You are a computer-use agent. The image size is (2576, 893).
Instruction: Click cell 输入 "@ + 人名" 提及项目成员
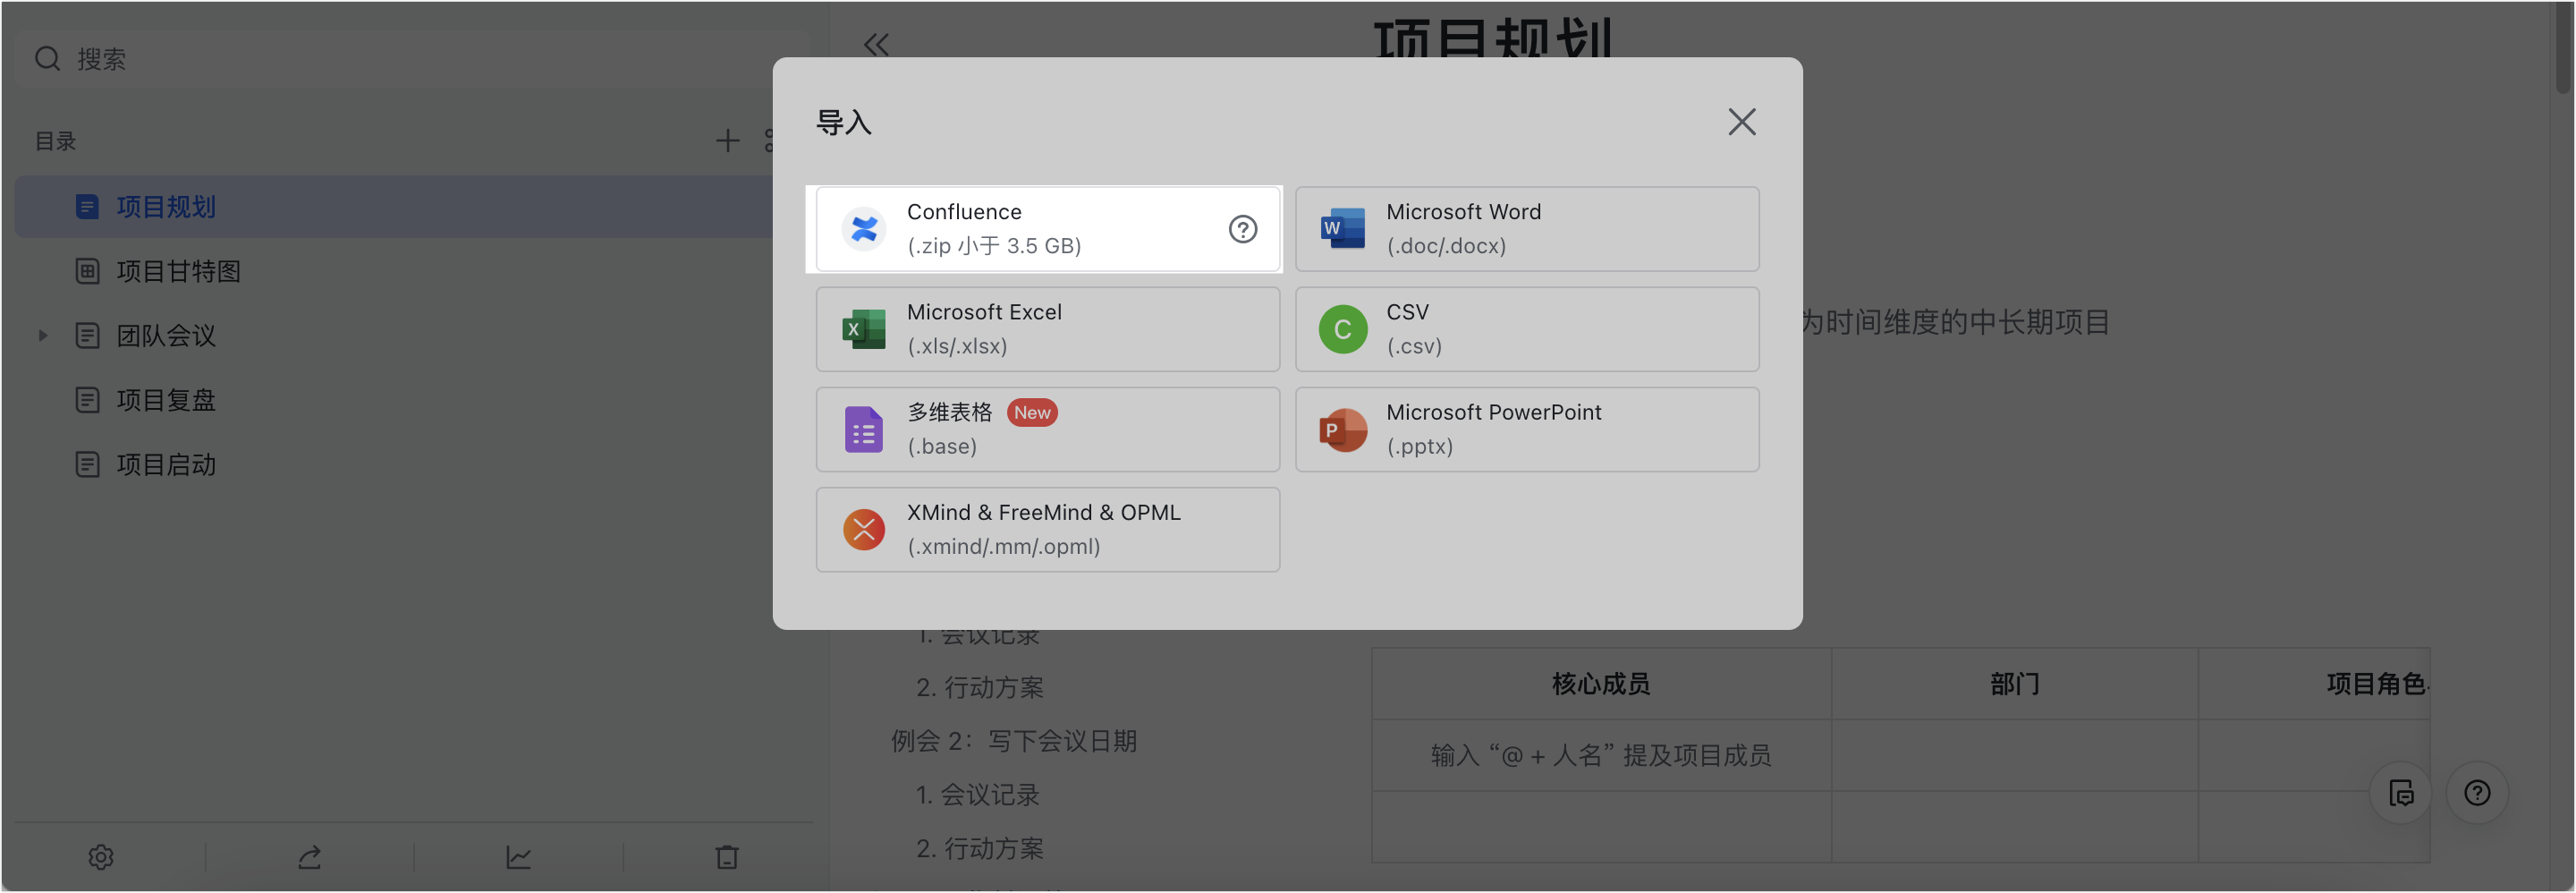(x=1600, y=756)
